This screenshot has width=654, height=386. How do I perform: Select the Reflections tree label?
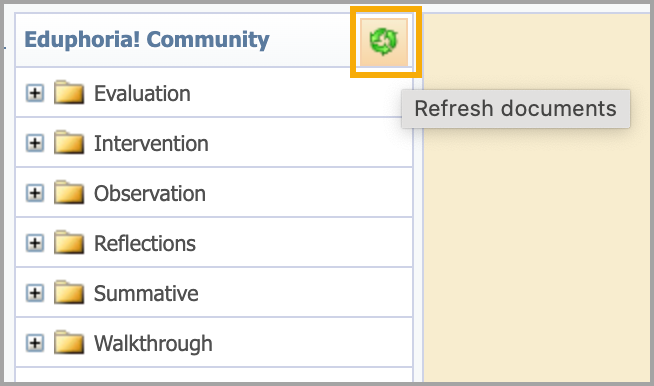tap(145, 244)
